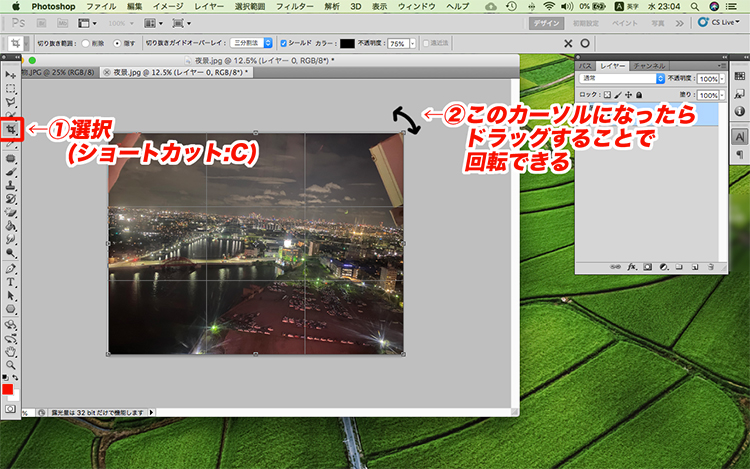Screen dimensions: 750x469
Task: Delete the layer with trash icon
Action: pos(711,267)
